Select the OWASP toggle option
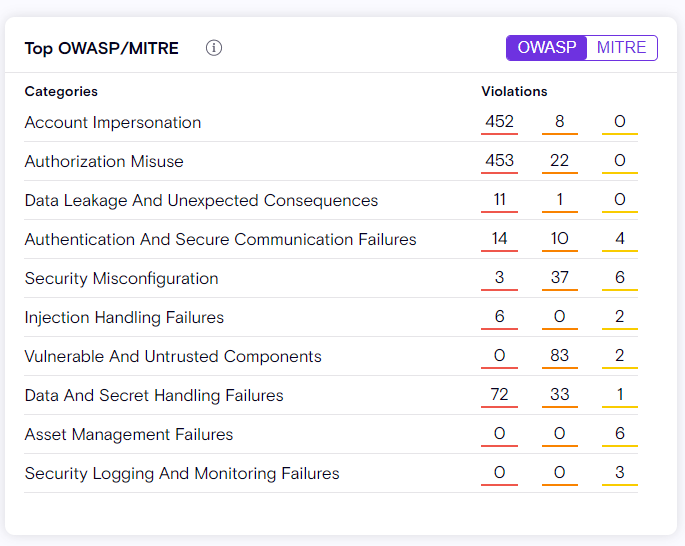This screenshot has width=685, height=546. pos(547,48)
